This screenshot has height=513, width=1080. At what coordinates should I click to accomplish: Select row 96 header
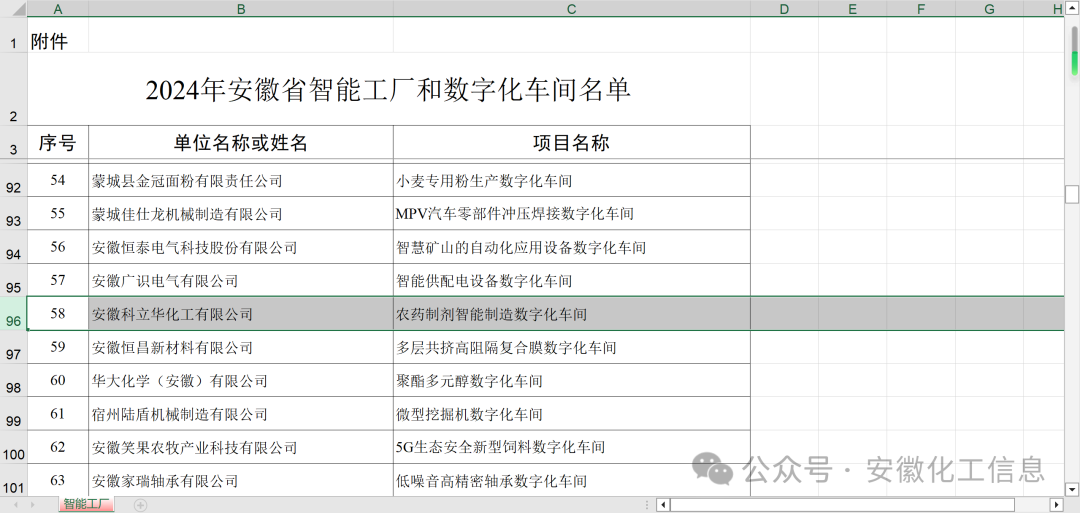coord(14,314)
